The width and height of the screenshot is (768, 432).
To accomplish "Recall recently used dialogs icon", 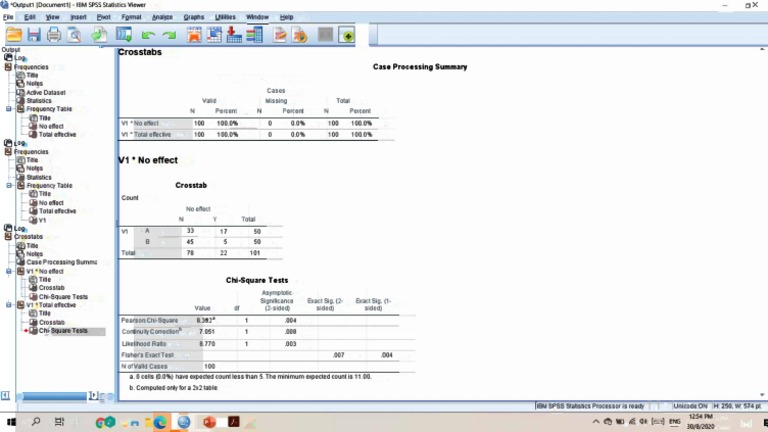I will 123,35.
